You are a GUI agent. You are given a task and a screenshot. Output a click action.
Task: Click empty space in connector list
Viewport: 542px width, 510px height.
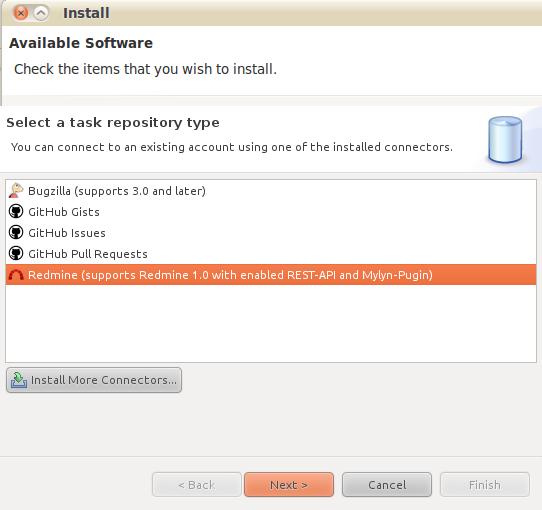(271, 323)
